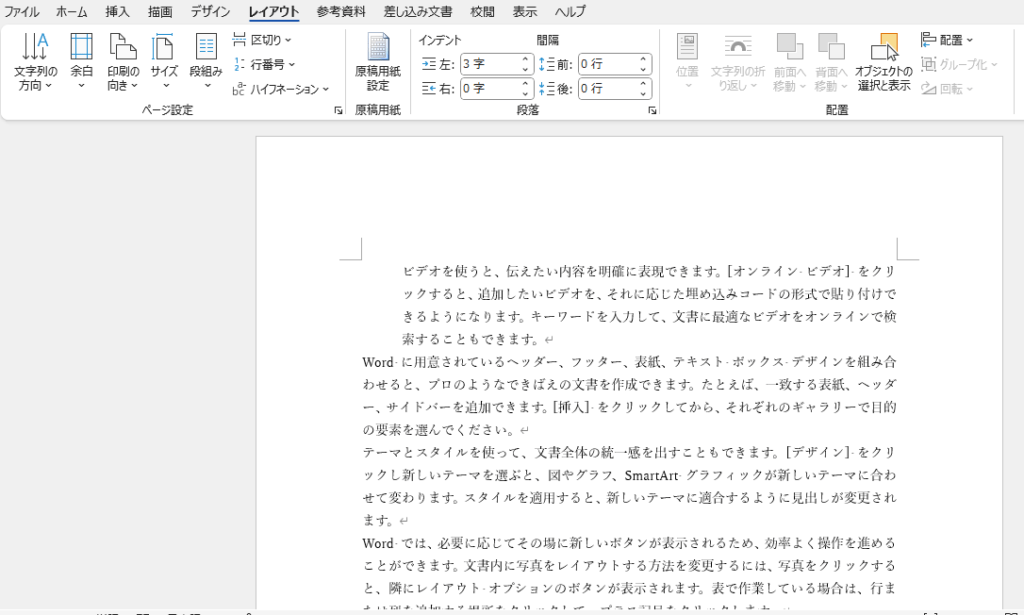1024x615 pixels.
Task: Decrease the right indent value
Action: coord(525,93)
